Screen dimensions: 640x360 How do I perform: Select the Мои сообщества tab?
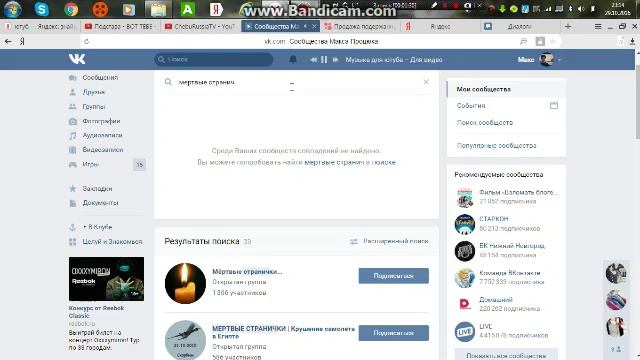pyautogui.click(x=506, y=89)
